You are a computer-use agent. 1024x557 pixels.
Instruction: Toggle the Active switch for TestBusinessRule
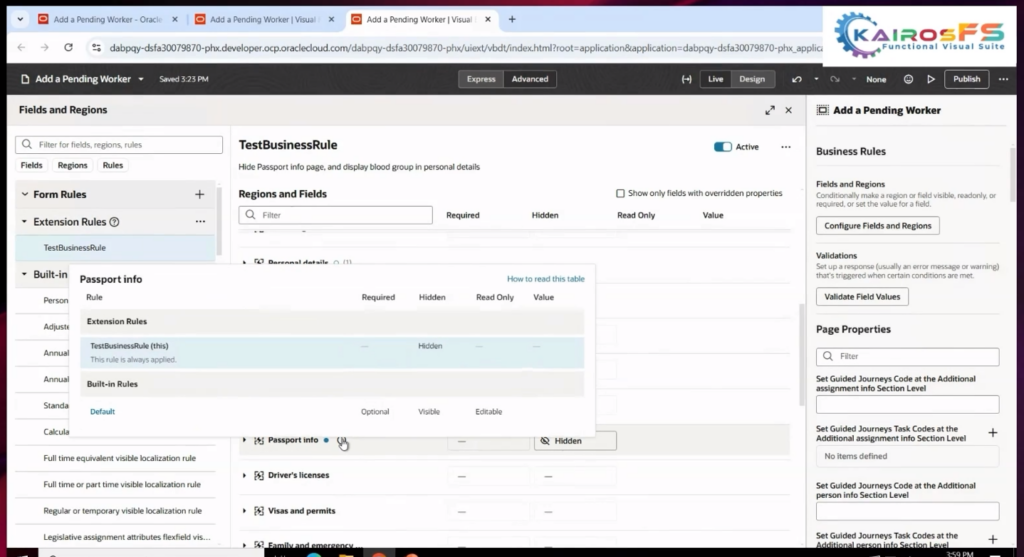pos(722,147)
